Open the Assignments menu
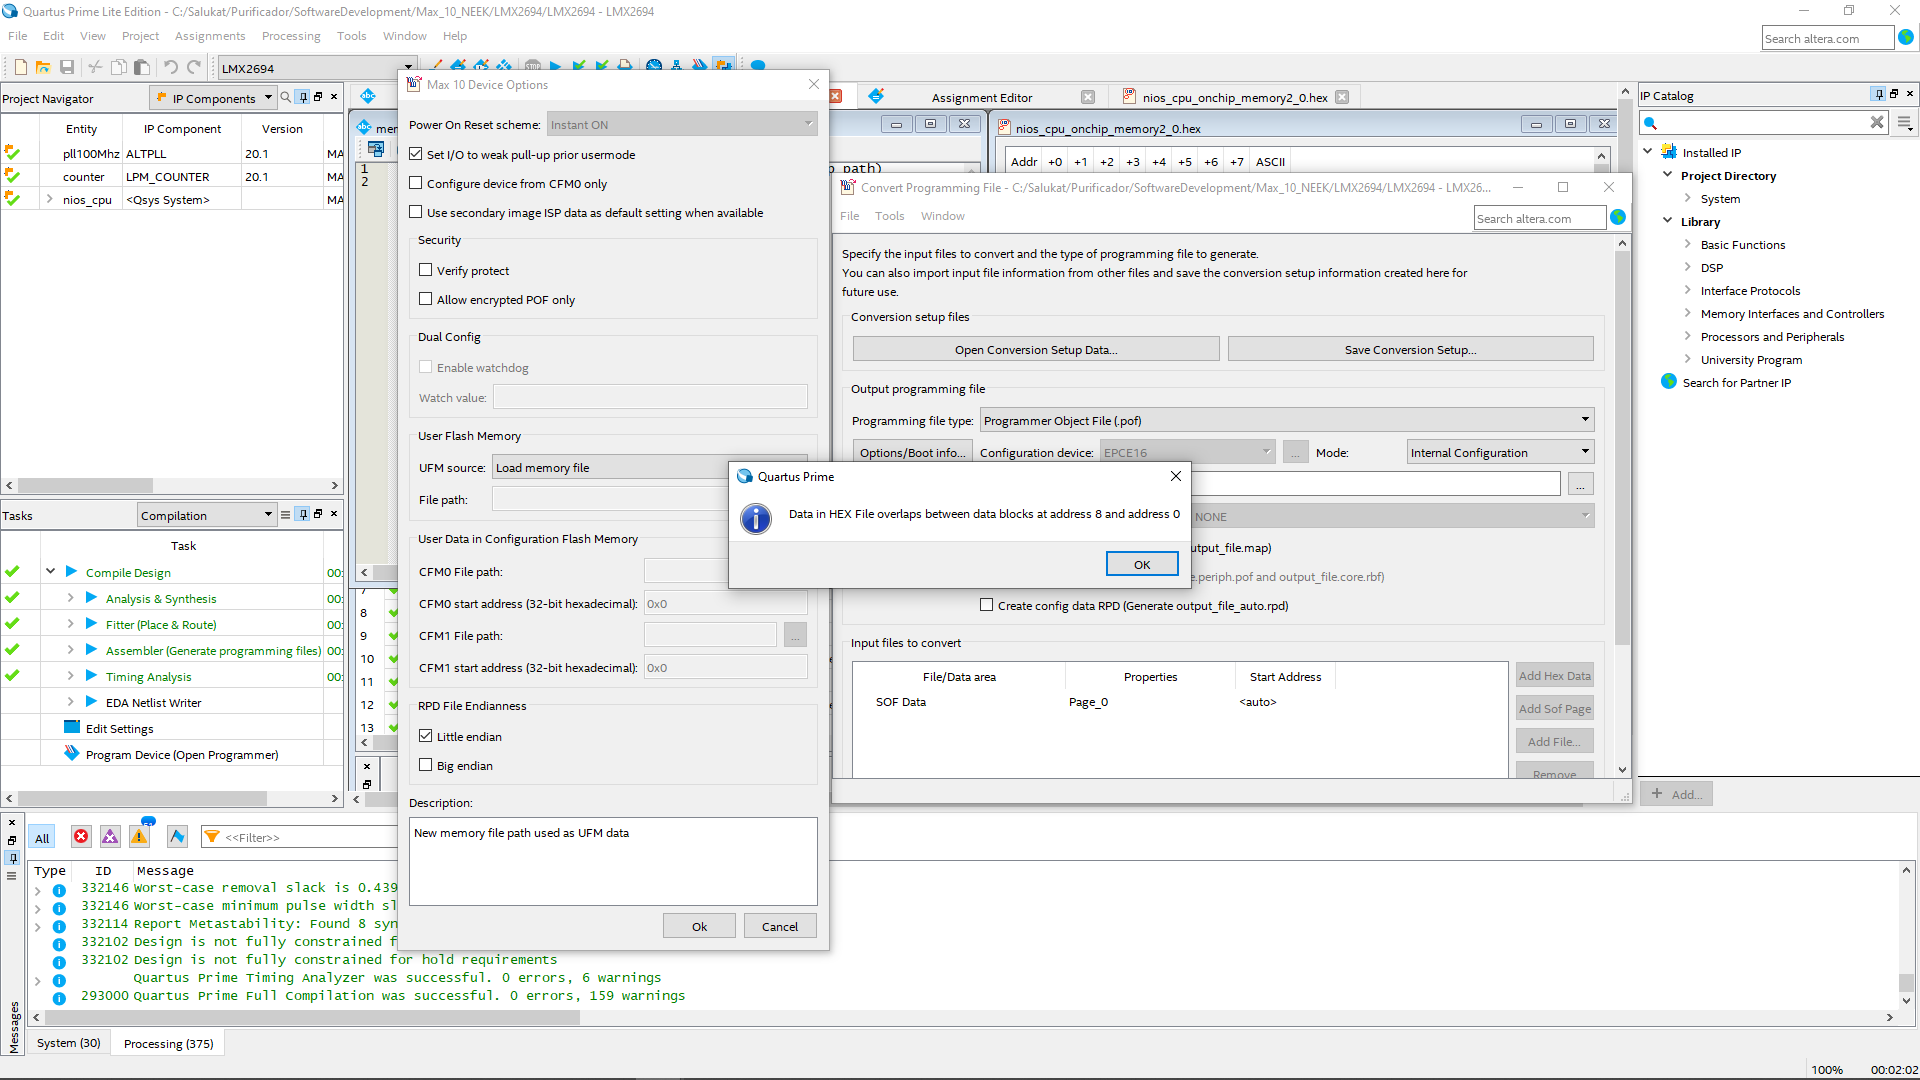Screen dimensions: 1920x1080 pos(210,36)
